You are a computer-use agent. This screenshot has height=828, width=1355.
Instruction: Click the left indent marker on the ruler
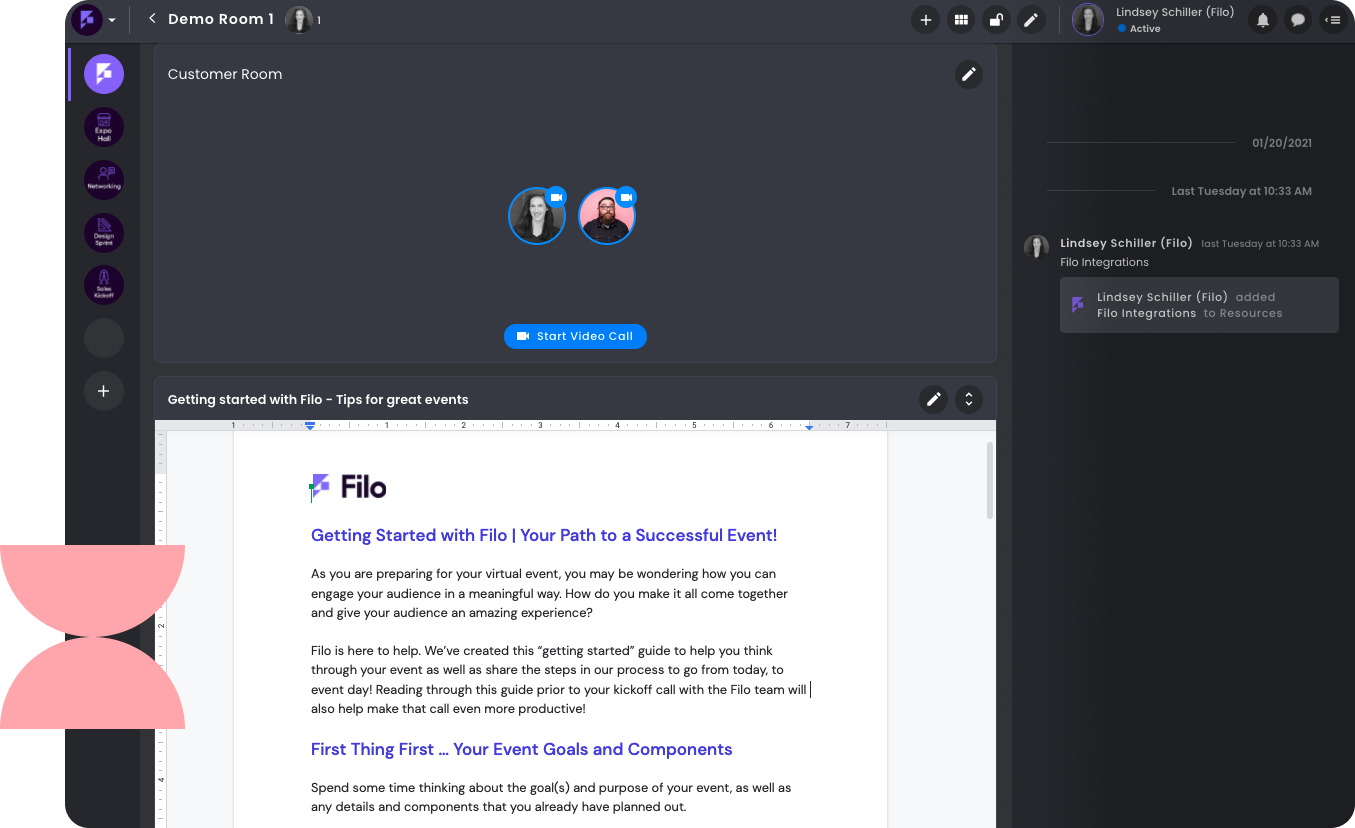(x=310, y=425)
